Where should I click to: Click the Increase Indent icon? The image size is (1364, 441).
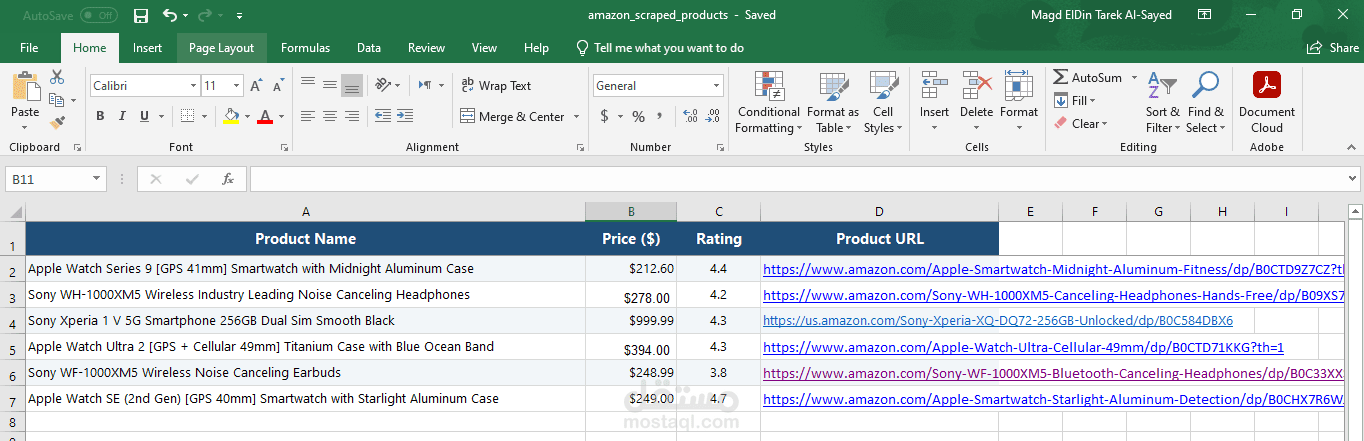click(x=405, y=117)
